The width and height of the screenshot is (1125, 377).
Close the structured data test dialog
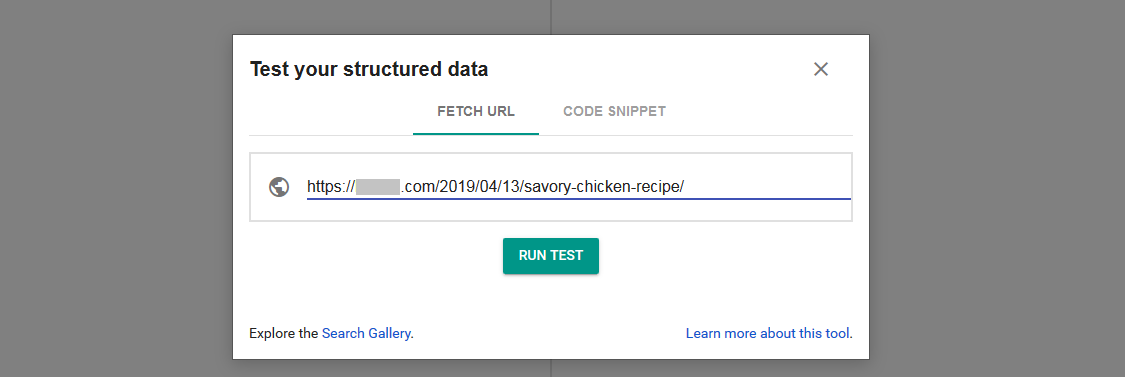tap(821, 69)
